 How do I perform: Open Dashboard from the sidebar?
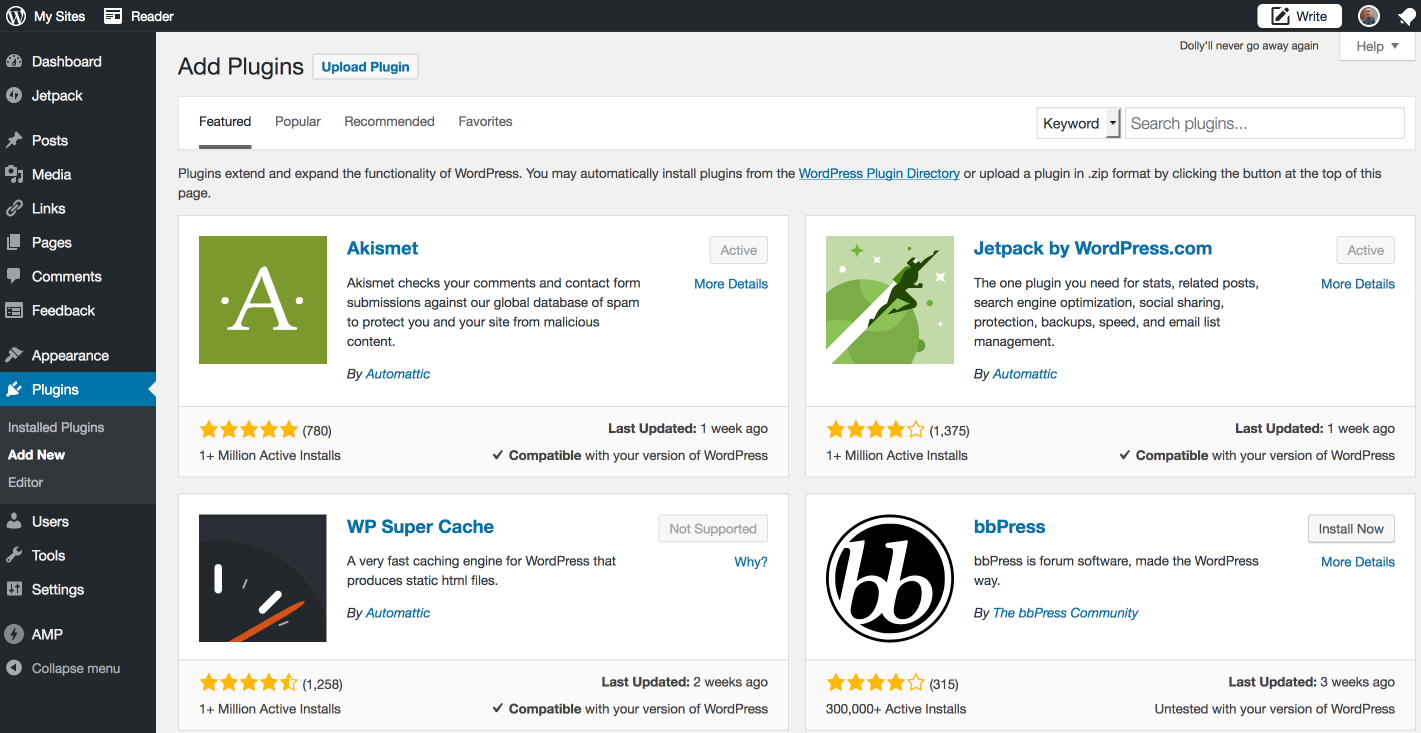[66, 62]
